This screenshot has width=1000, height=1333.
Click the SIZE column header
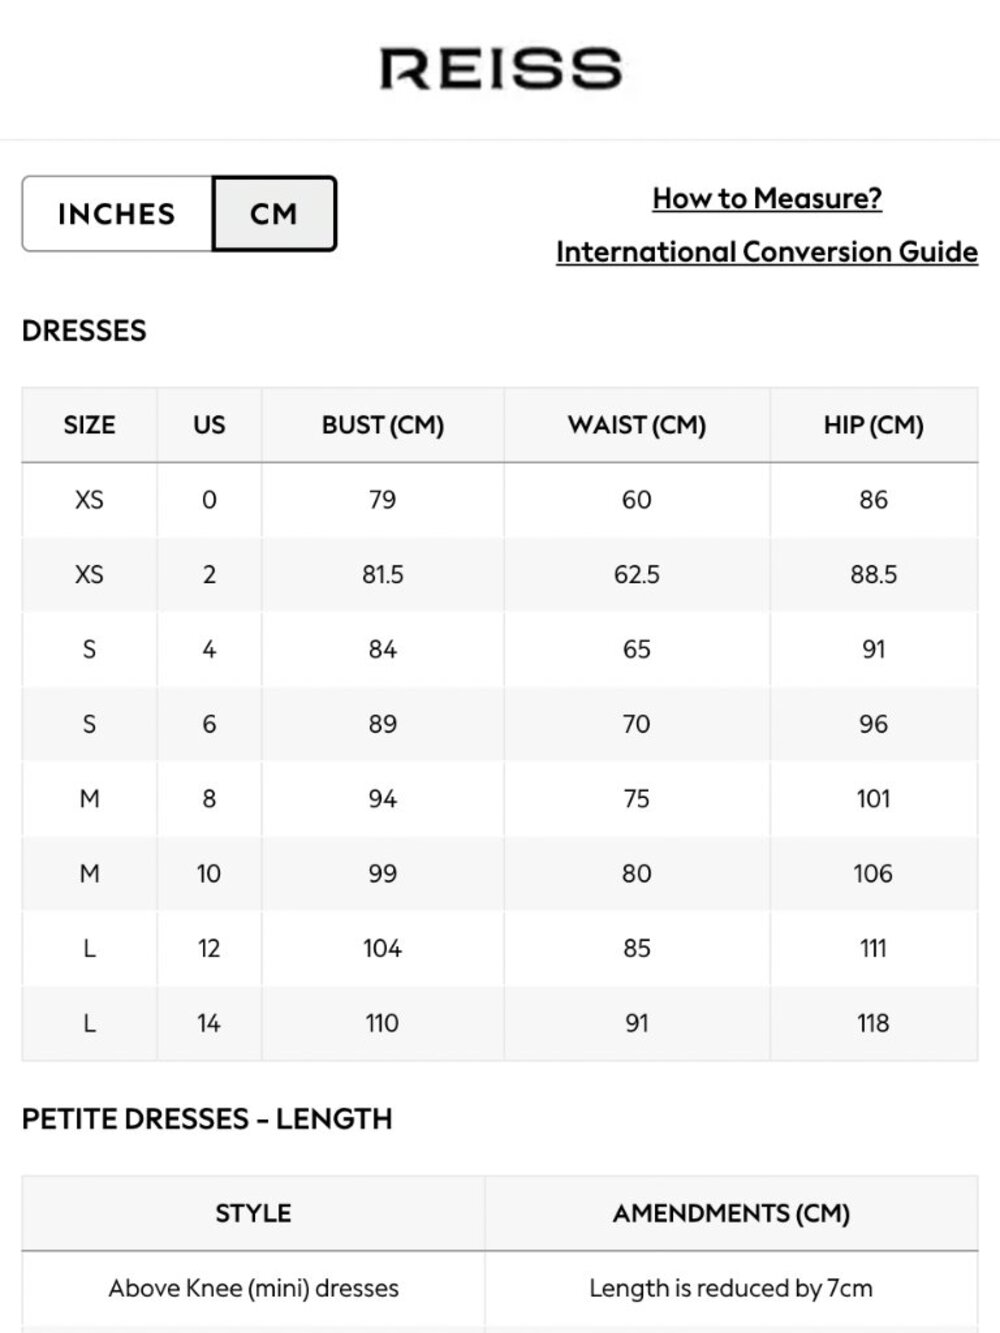tap(89, 425)
